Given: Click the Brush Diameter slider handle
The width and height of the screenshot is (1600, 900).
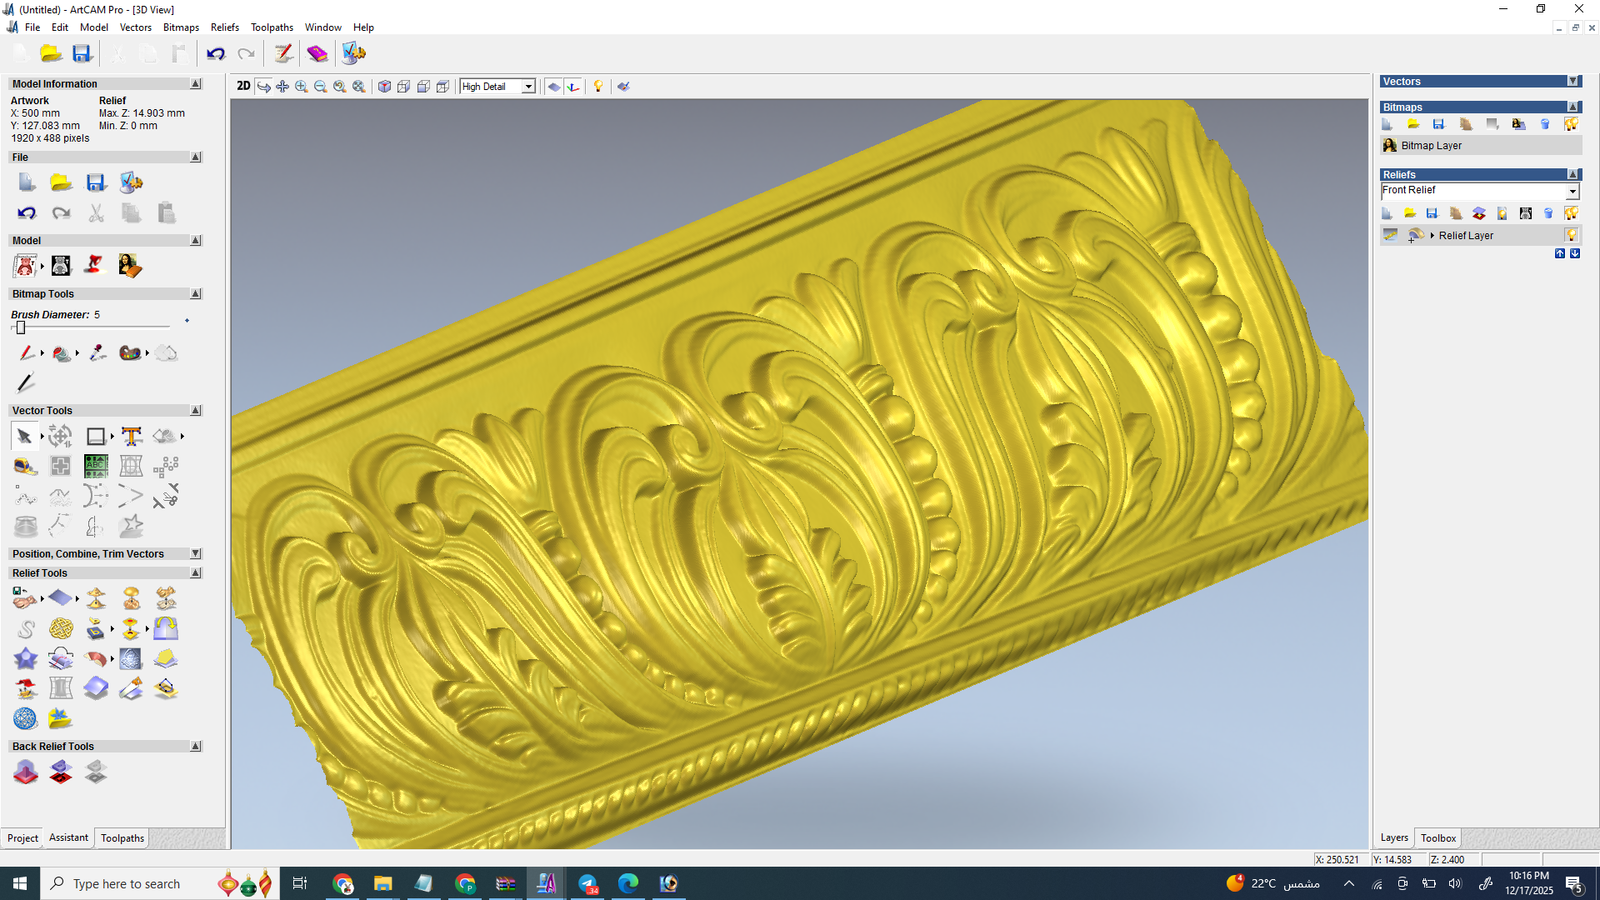Looking at the screenshot, I should (x=20, y=327).
